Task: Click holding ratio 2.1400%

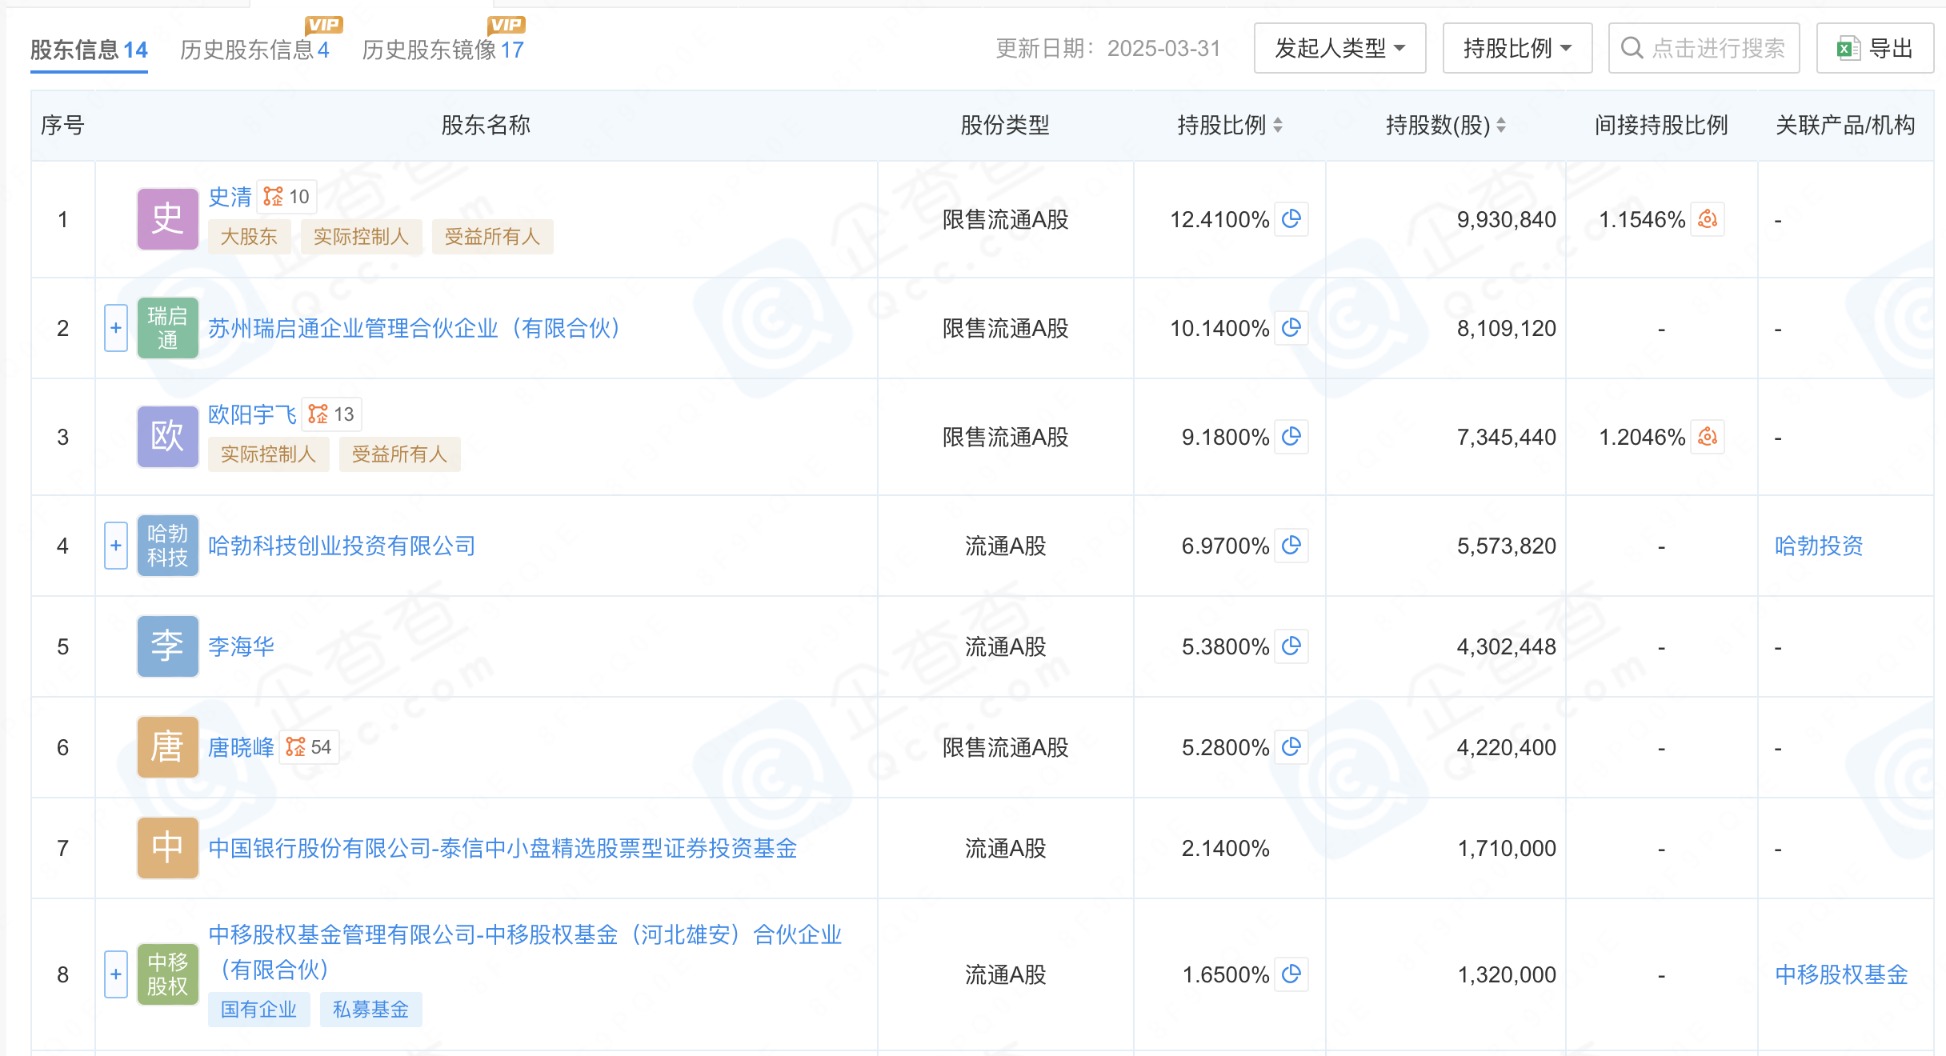Action: click(x=1225, y=848)
